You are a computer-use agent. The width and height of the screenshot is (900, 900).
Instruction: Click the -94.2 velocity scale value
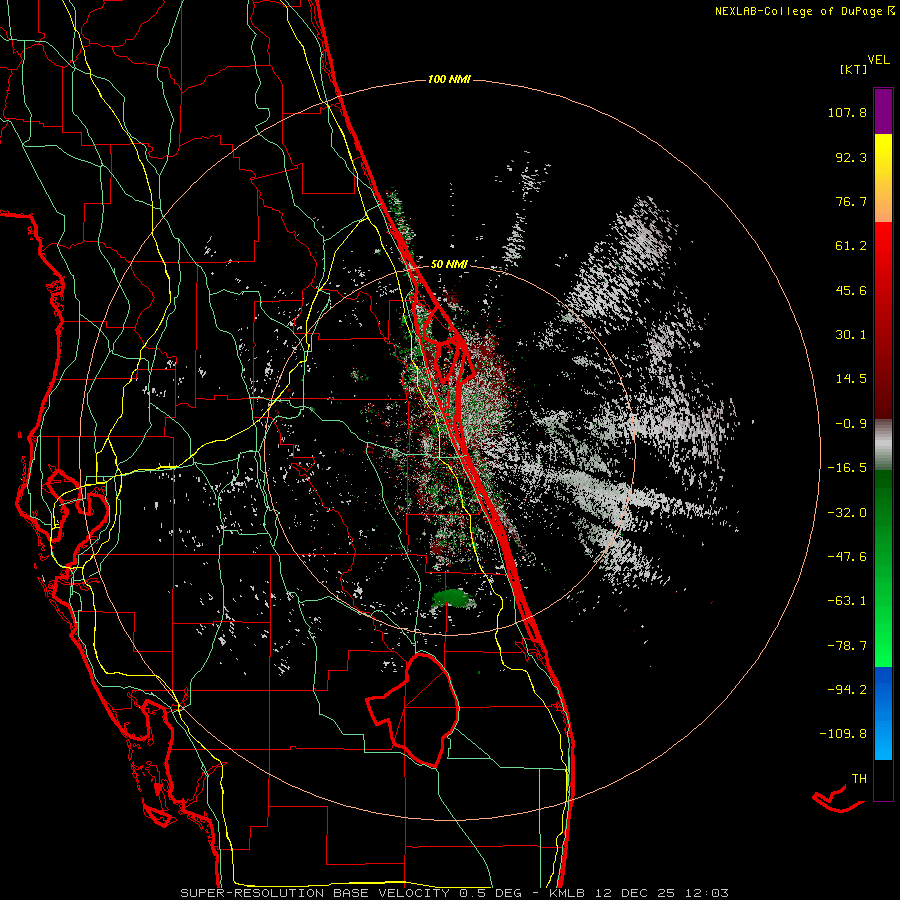[x=847, y=689]
